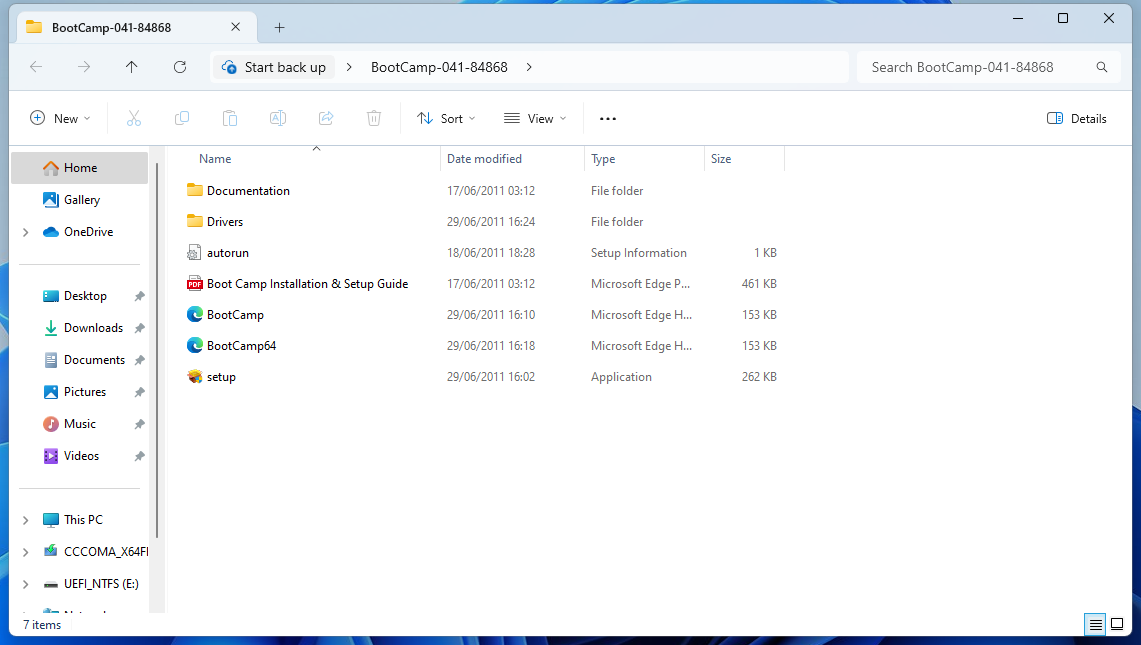Click the Rename icon in toolbar
Image resolution: width=1141 pixels, height=645 pixels.
click(278, 119)
